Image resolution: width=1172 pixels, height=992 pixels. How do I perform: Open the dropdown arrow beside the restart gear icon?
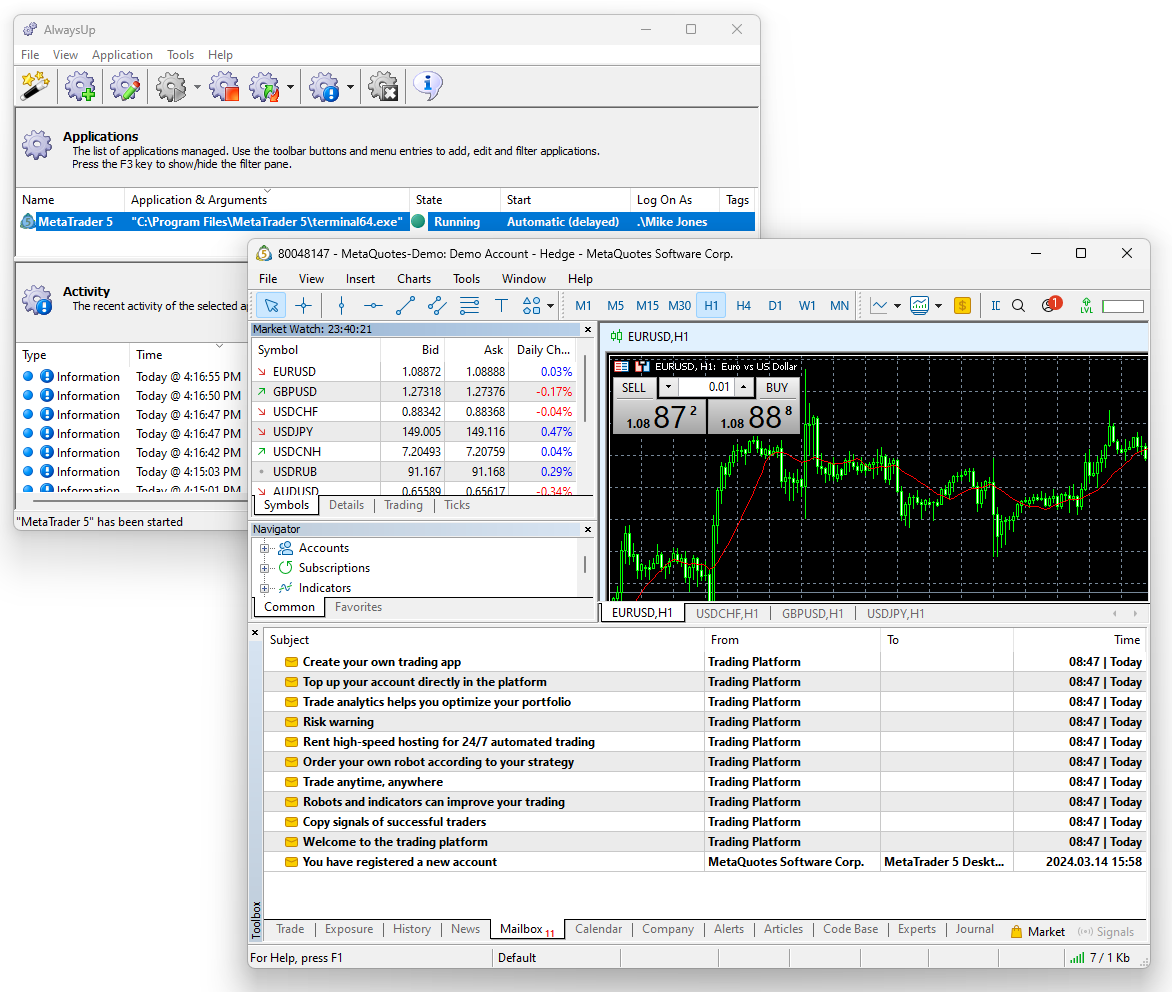(x=290, y=87)
